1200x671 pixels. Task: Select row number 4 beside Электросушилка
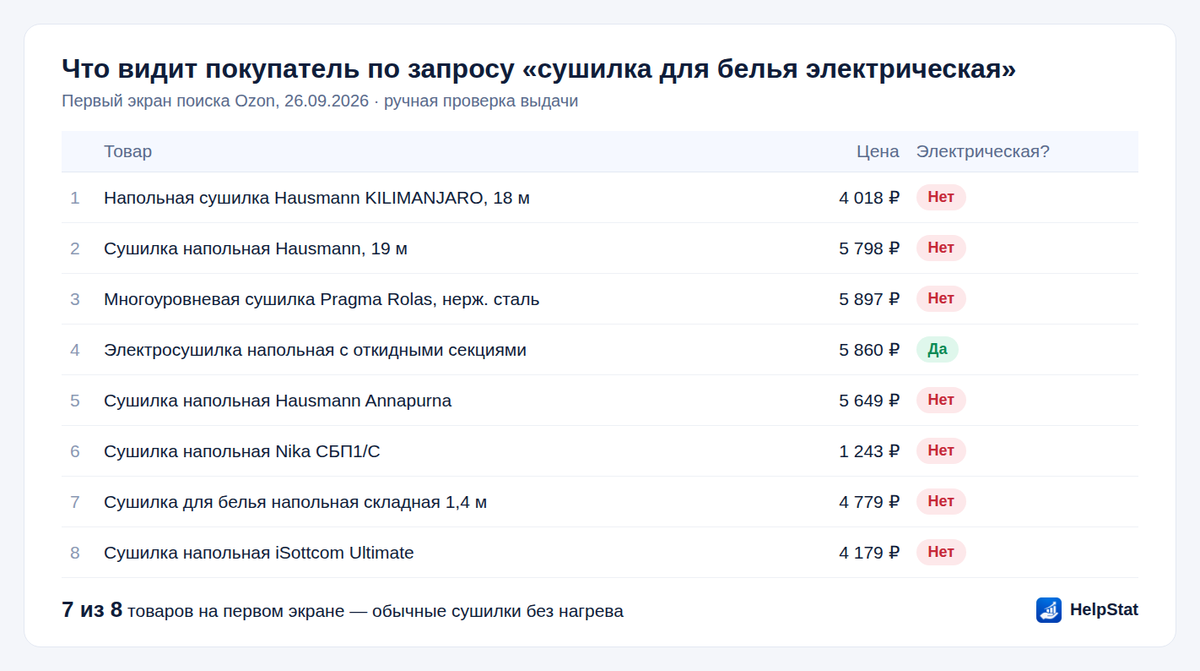[75, 350]
